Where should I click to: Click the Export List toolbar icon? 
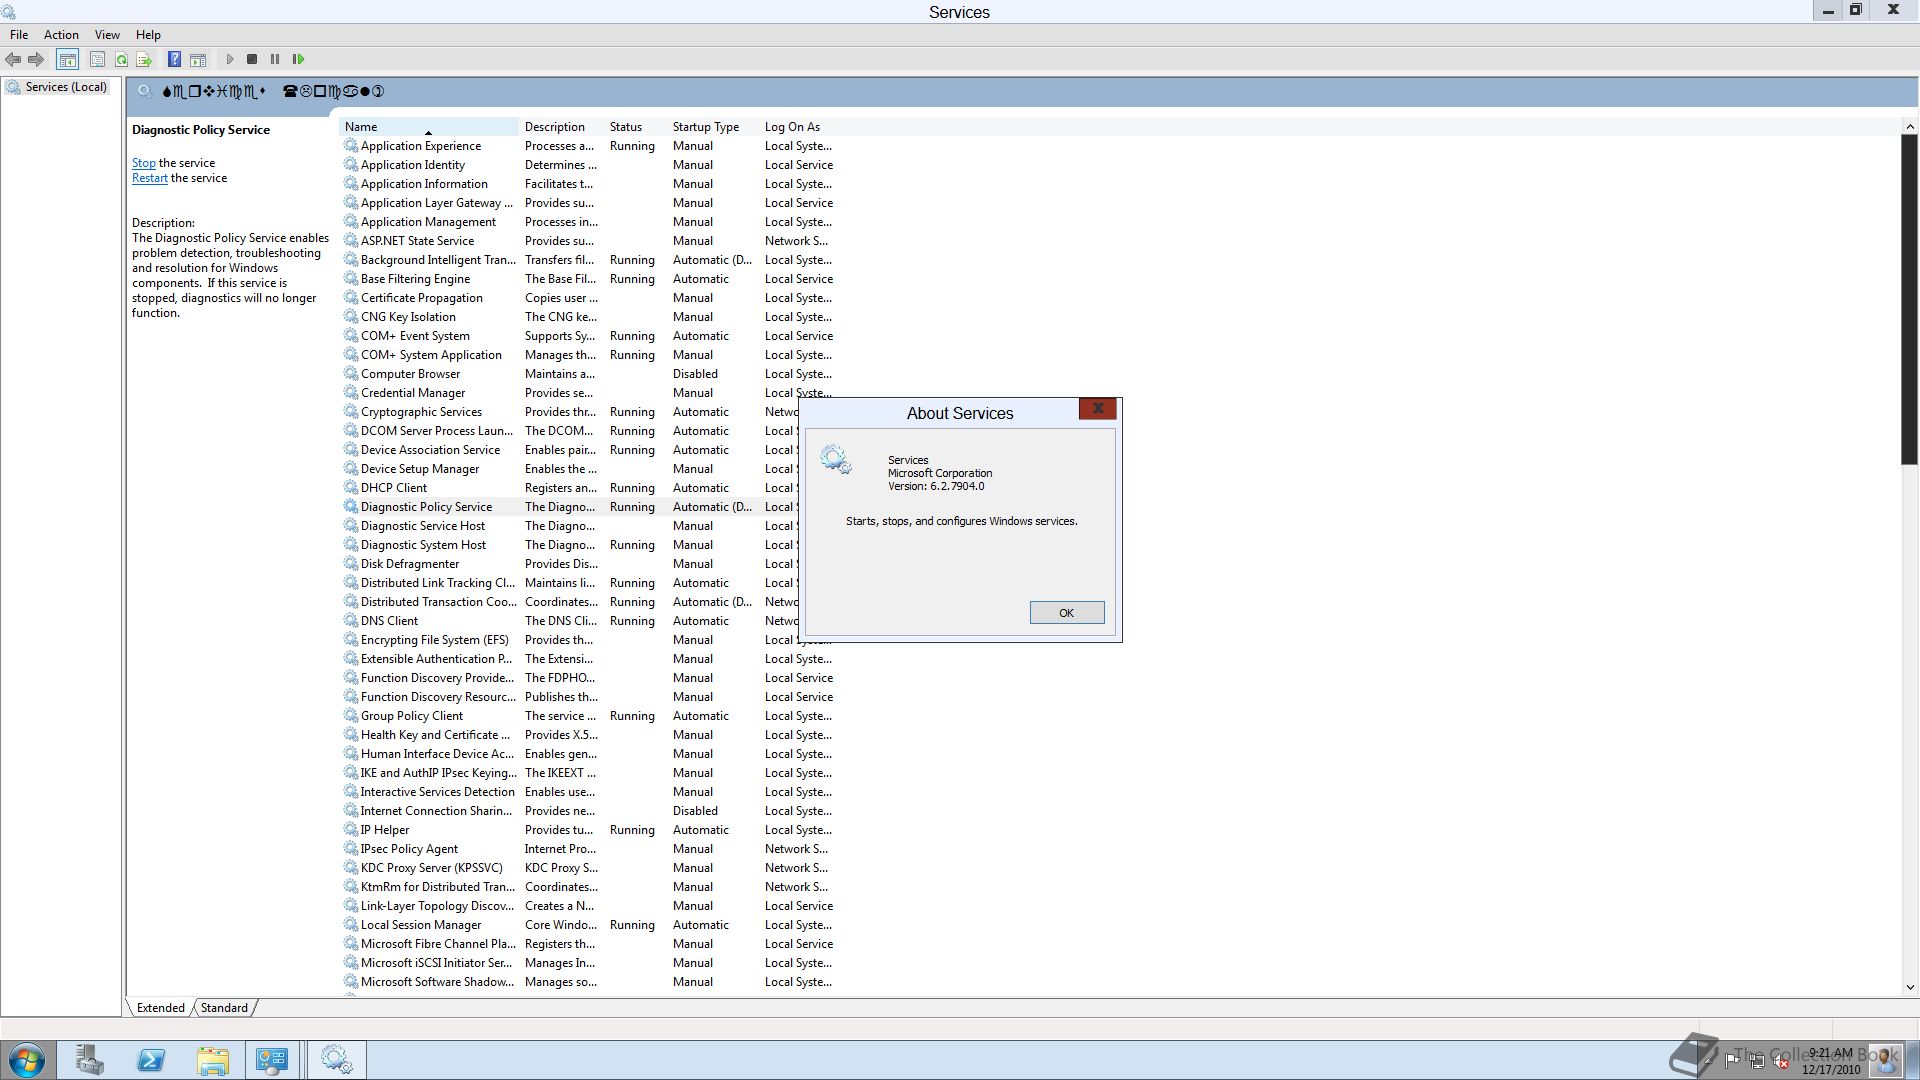point(144,60)
